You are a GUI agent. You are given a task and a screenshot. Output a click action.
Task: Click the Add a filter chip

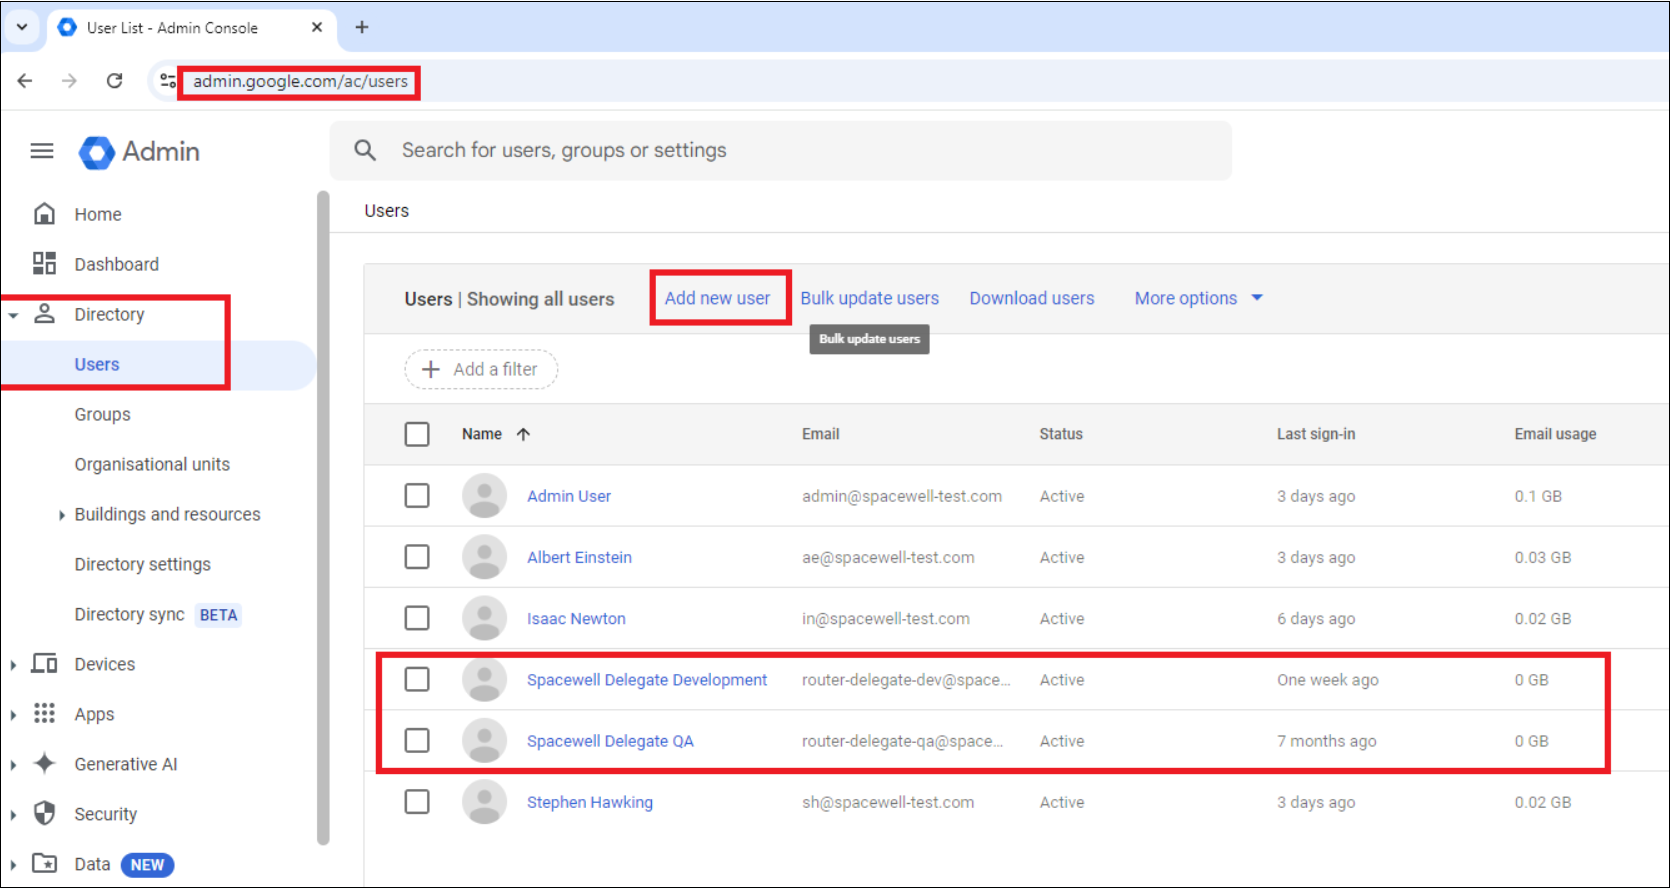coord(481,369)
